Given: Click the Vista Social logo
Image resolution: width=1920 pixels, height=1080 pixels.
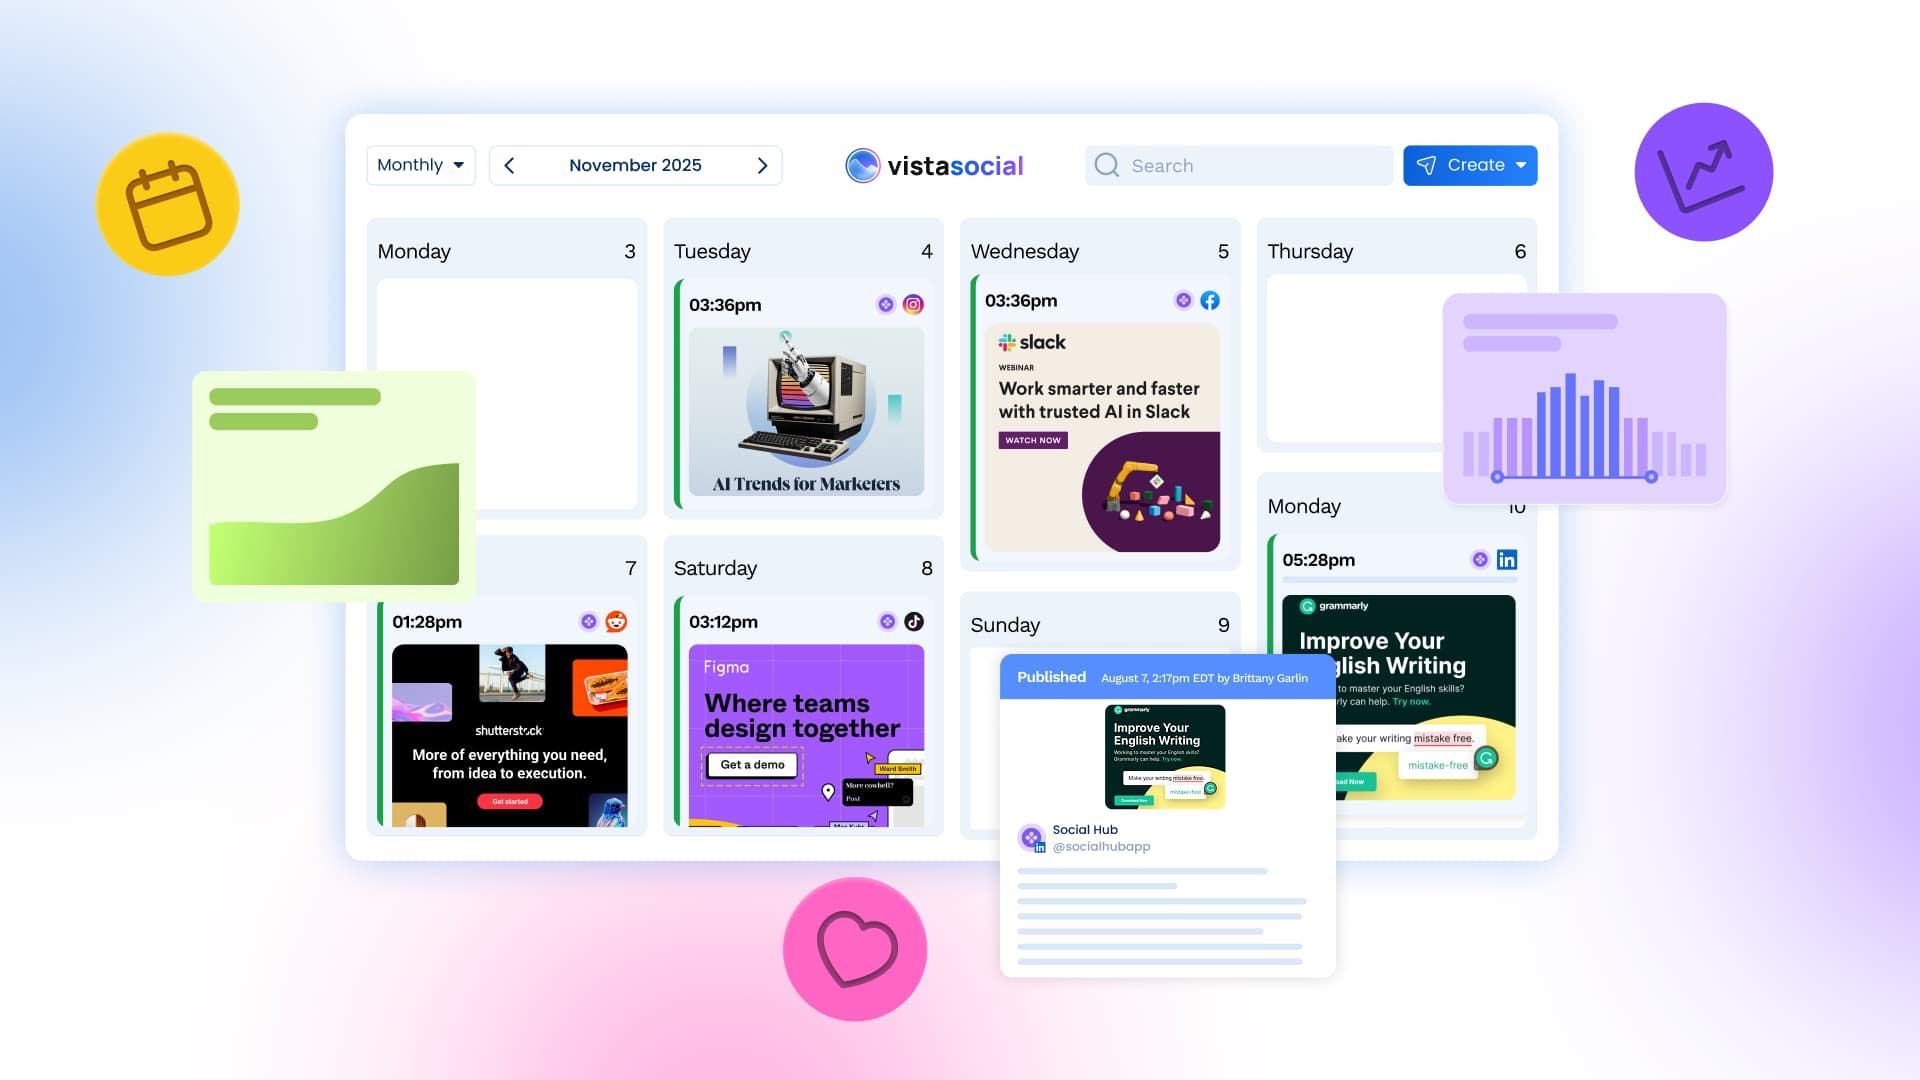Looking at the screenshot, I should (934, 165).
